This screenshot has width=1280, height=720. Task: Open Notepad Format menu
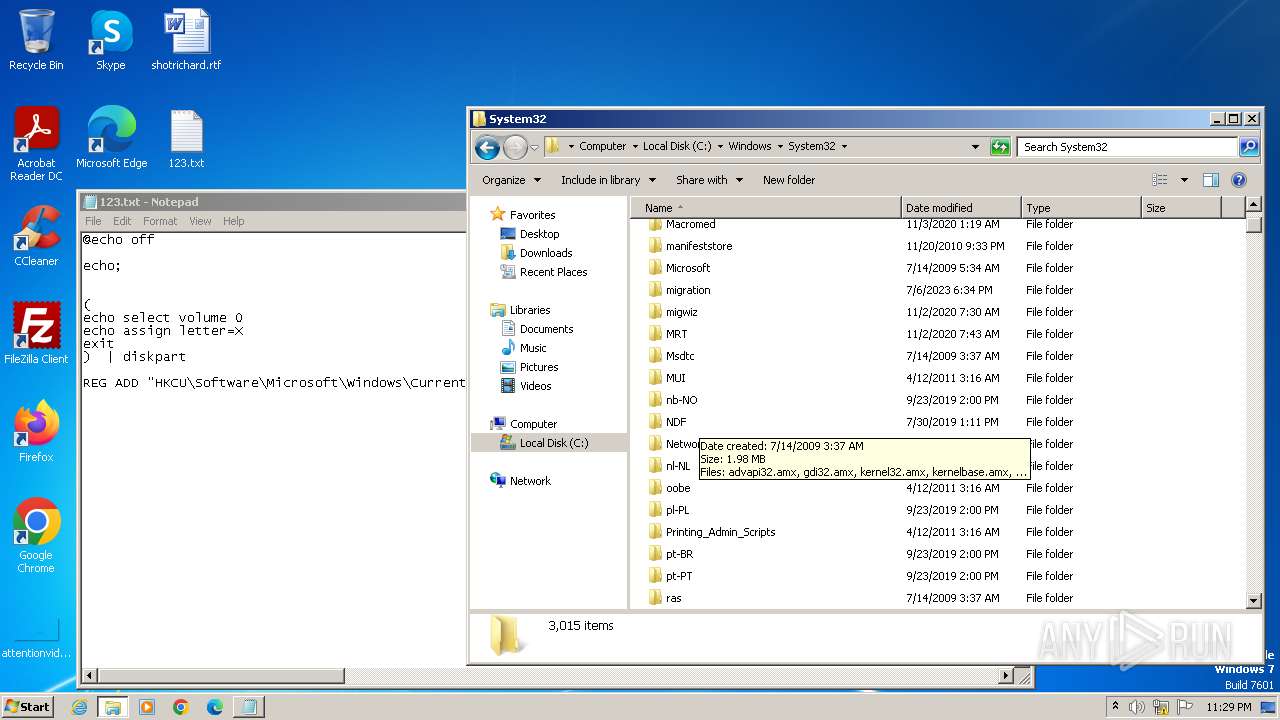point(160,221)
